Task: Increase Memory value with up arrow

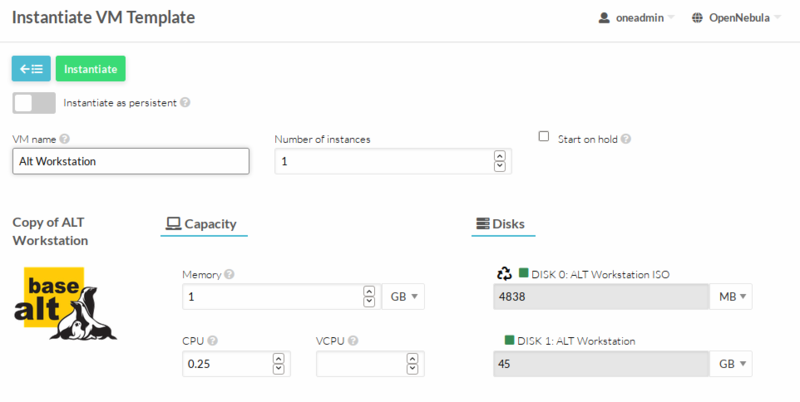Action: point(369,291)
